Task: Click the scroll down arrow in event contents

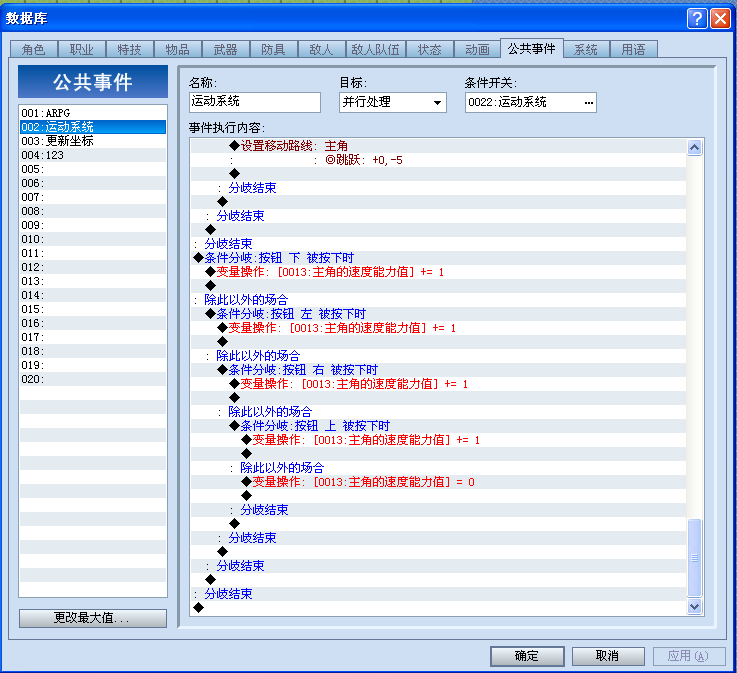Action: [694, 606]
